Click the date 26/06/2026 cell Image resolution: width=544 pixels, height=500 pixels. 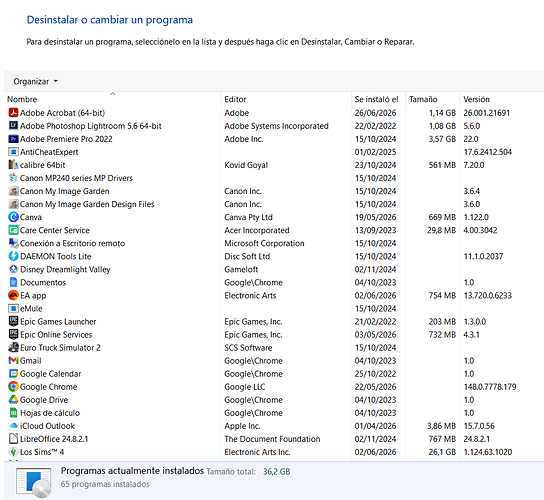pyautogui.click(x=375, y=113)
